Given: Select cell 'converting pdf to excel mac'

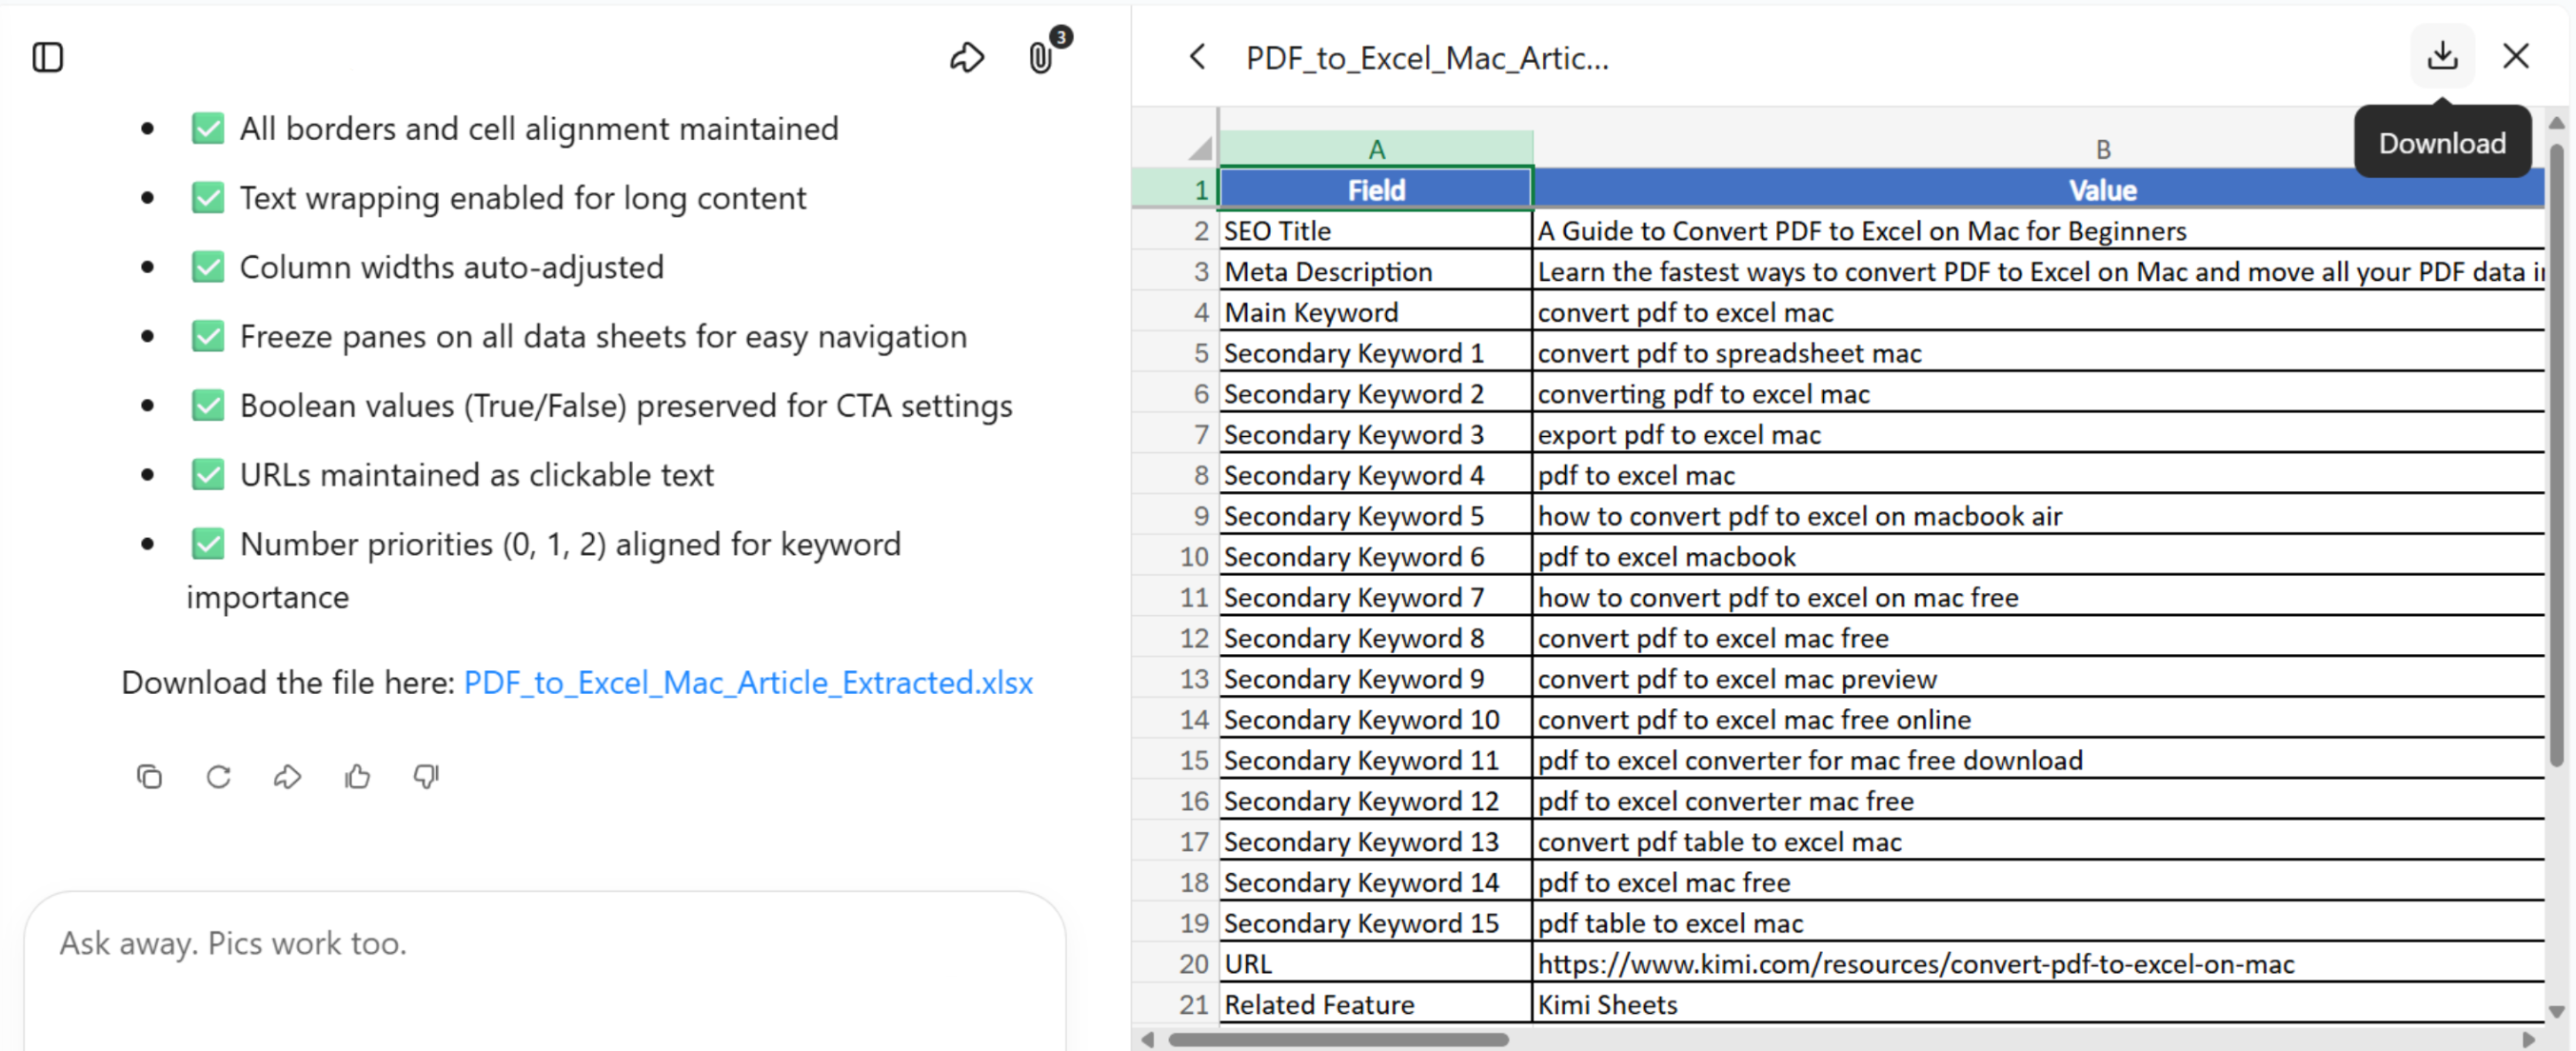Looking at the screenshot, I should [2038, 394].
